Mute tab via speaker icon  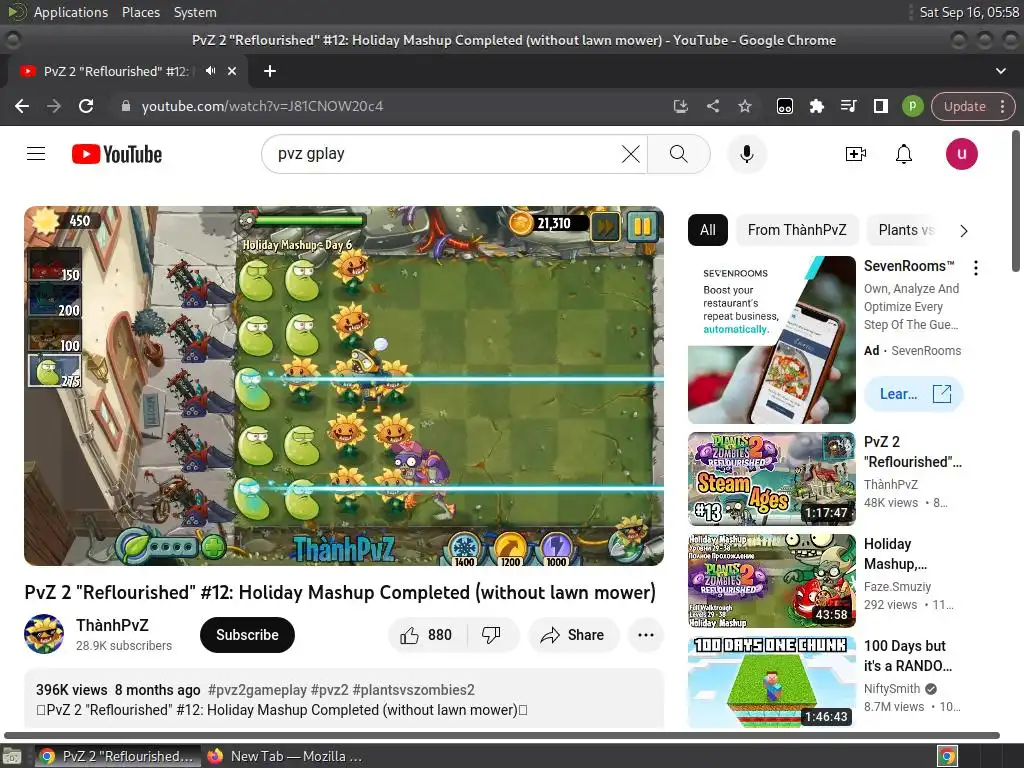210,71
